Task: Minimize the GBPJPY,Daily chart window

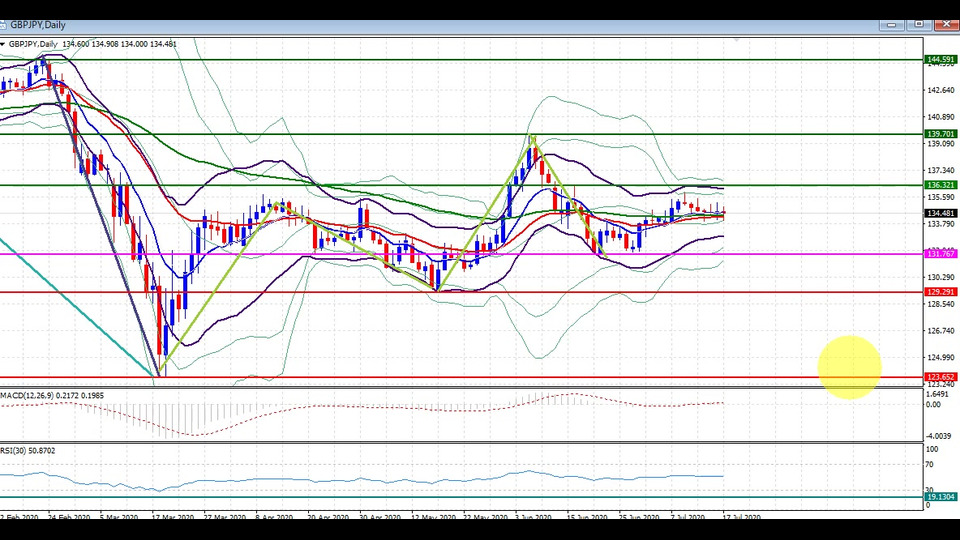Action: pyautogui.click(x=891, y=24)
